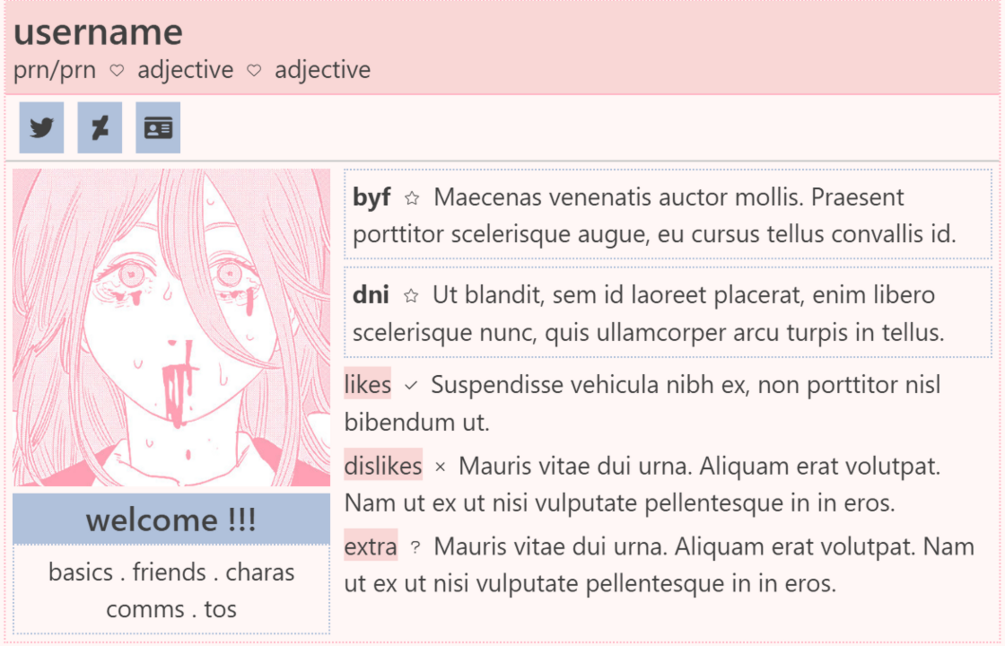Image resolution: width=1005 pixels, height=646 pixels.
Task: Click the heart between the adjectives
Action: [254, 70]
